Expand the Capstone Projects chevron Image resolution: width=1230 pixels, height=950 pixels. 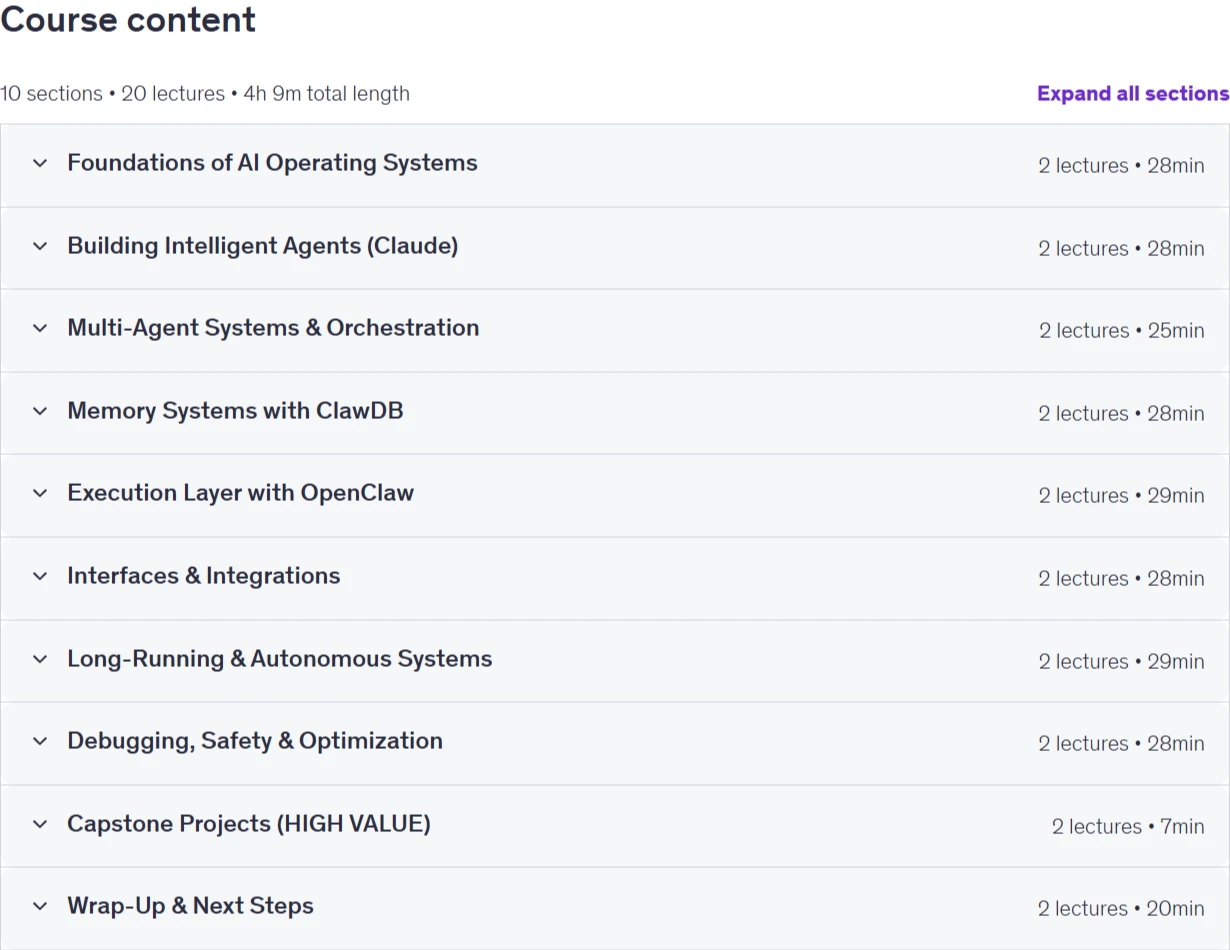click(x=40, y=824)
